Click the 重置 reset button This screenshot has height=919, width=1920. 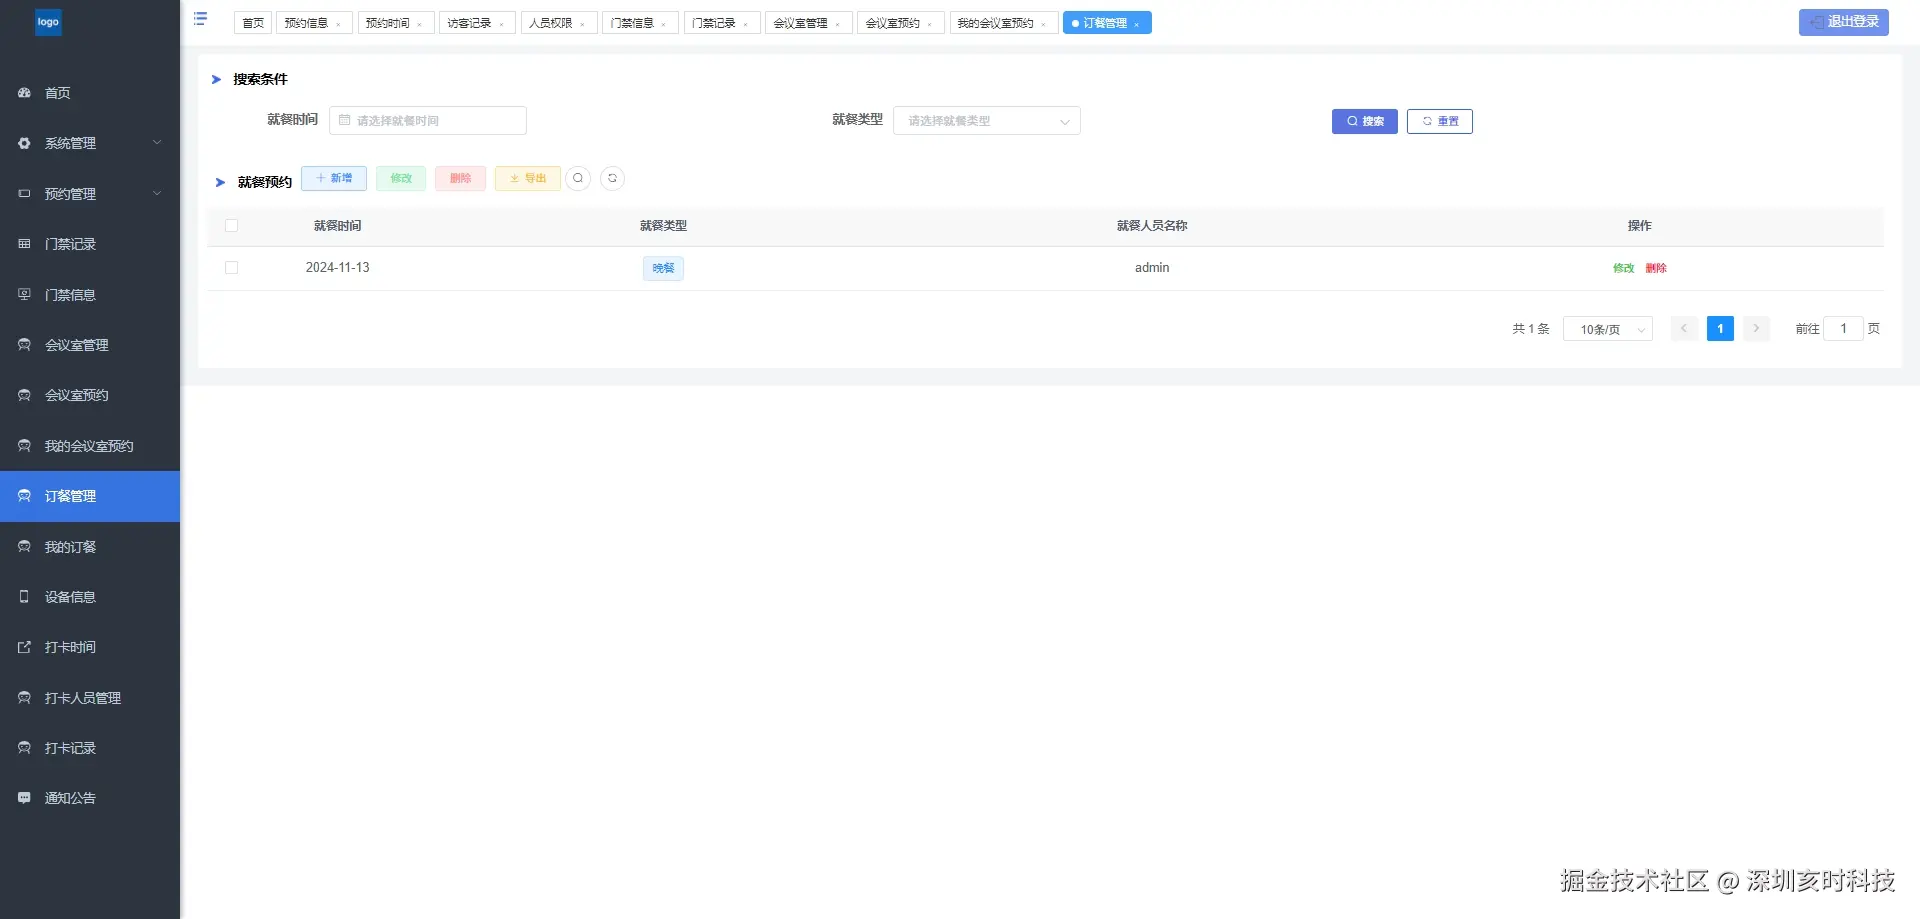pos(1440,121)
